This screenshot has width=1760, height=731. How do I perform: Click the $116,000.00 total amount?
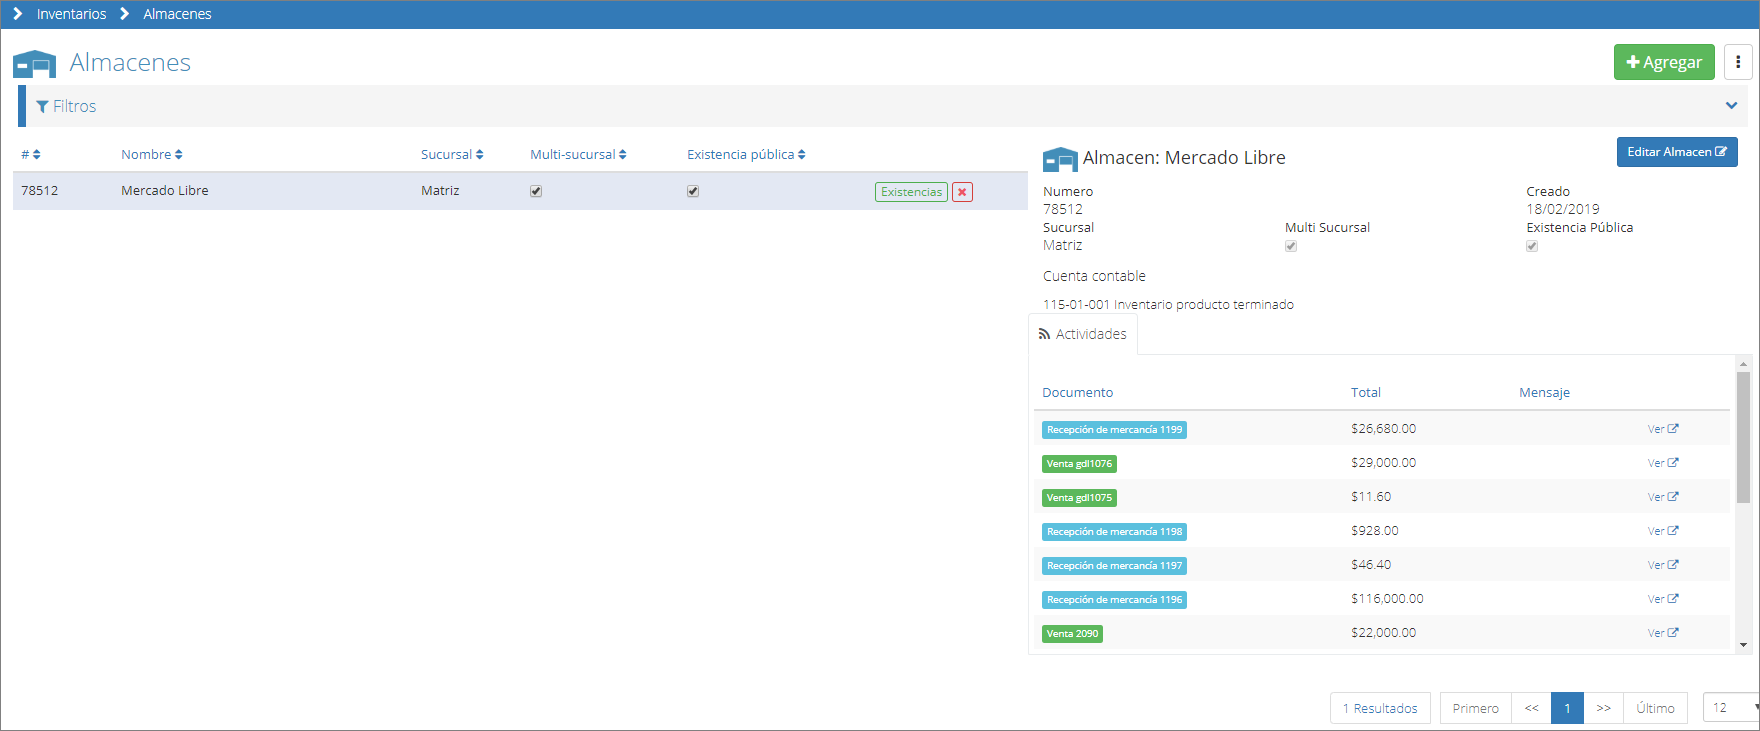(1387, 599)
